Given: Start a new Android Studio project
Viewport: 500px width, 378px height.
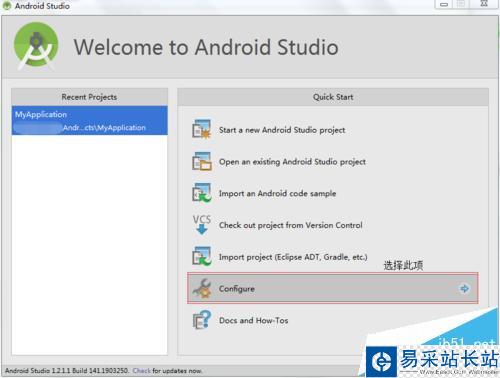Looking at the screenshot, I should [x=282, y=130].
